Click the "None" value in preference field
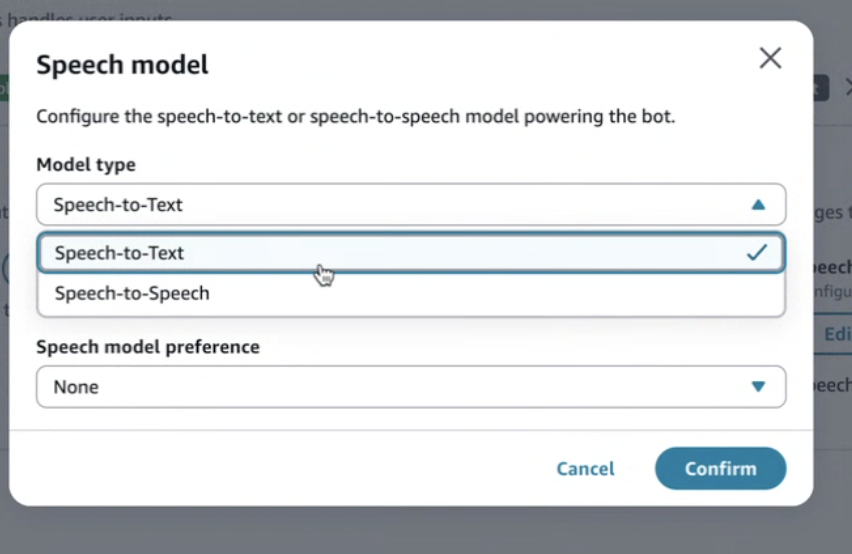 (x=76, y=387)
